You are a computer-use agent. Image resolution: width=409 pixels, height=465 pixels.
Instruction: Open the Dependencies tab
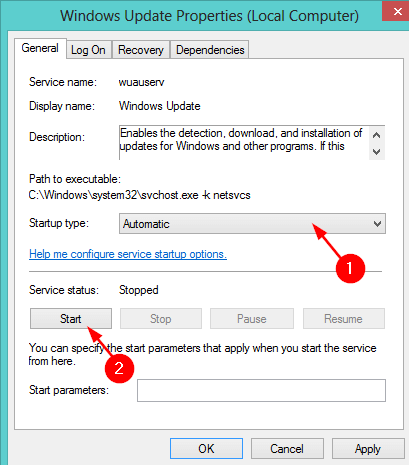click(x=210, y=50)
